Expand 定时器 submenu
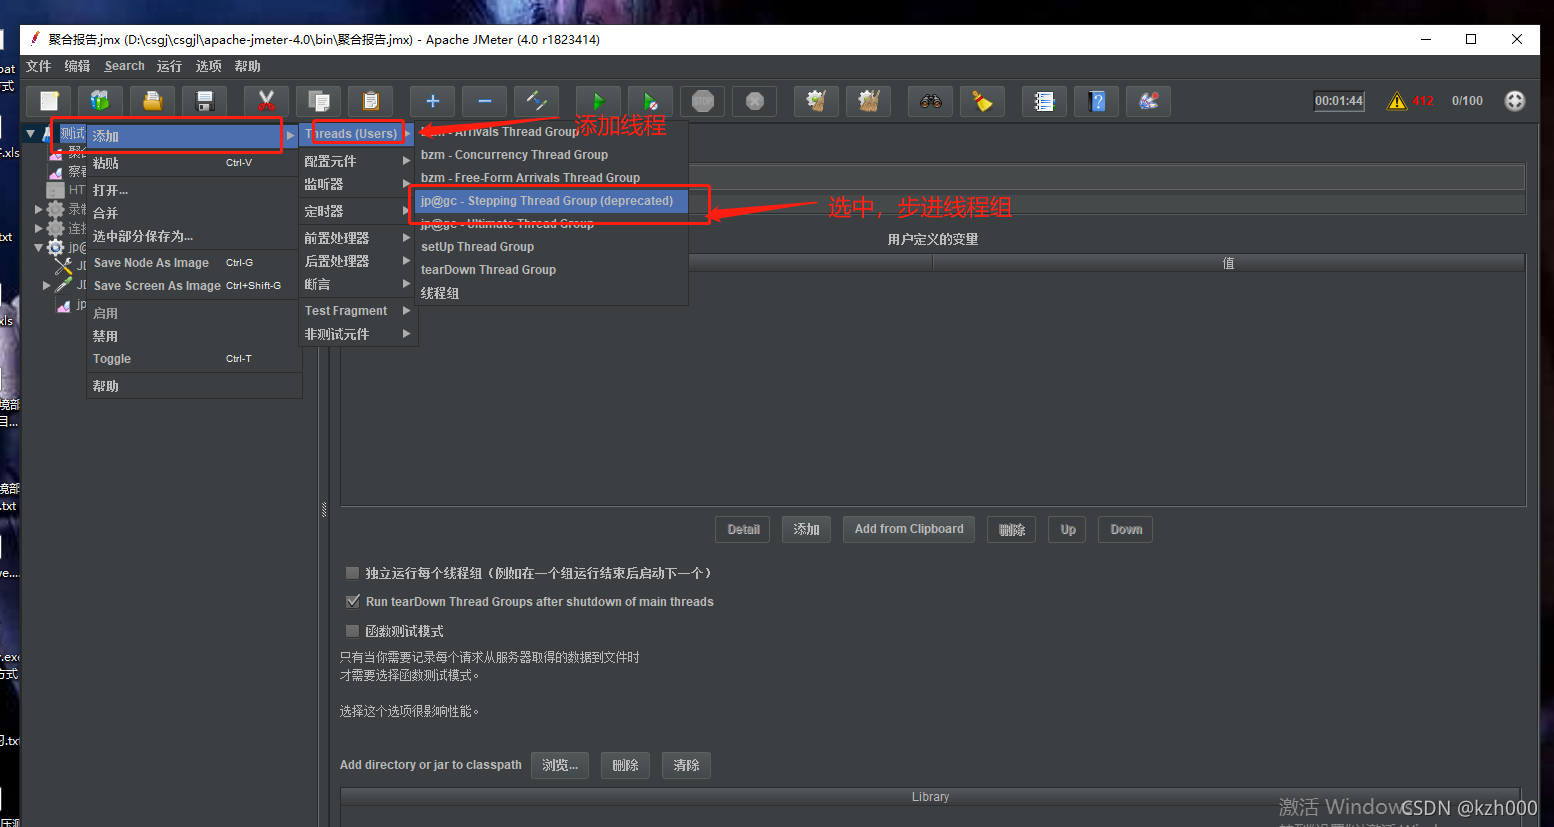 point(358,211)
